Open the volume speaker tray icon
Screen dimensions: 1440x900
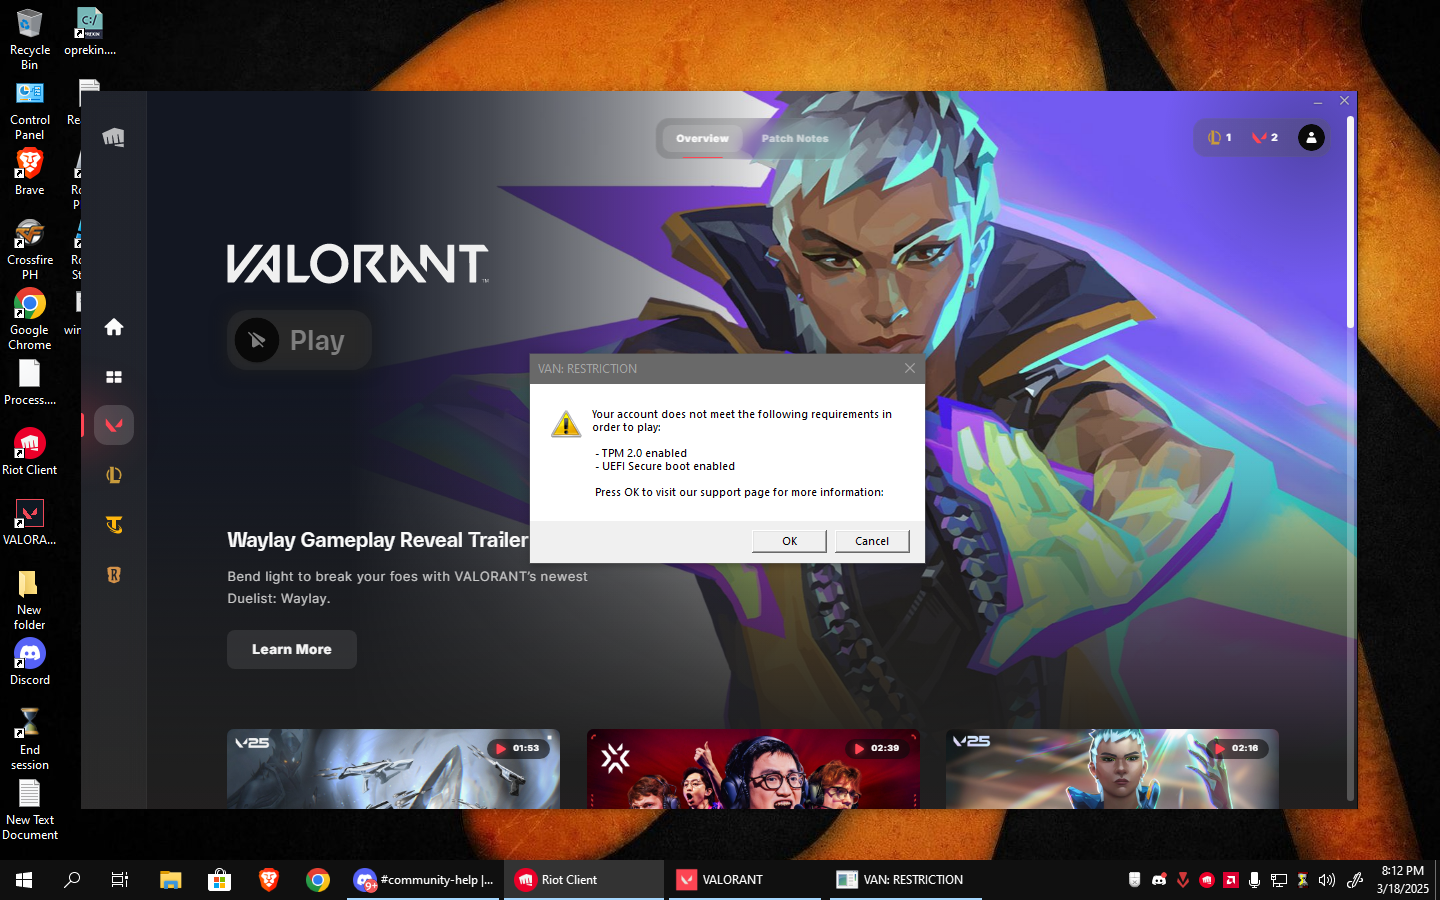point(1327,880)
